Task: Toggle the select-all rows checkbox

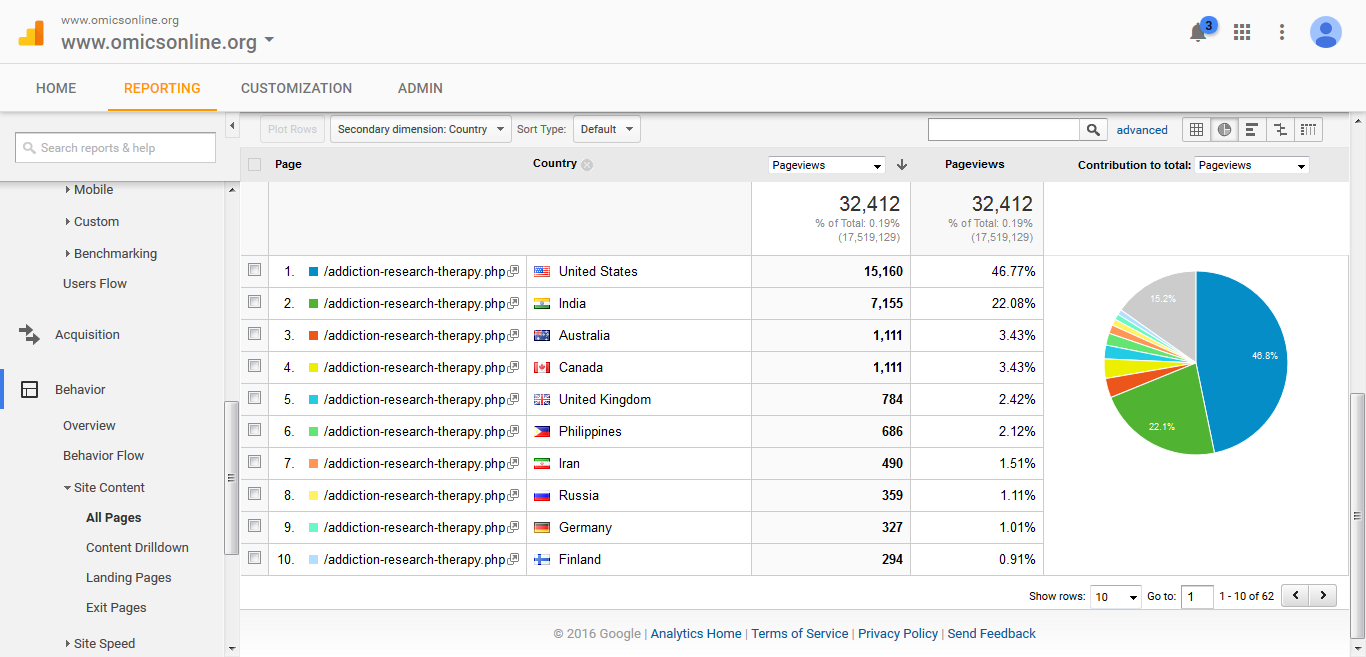Action: pos(254,165)
